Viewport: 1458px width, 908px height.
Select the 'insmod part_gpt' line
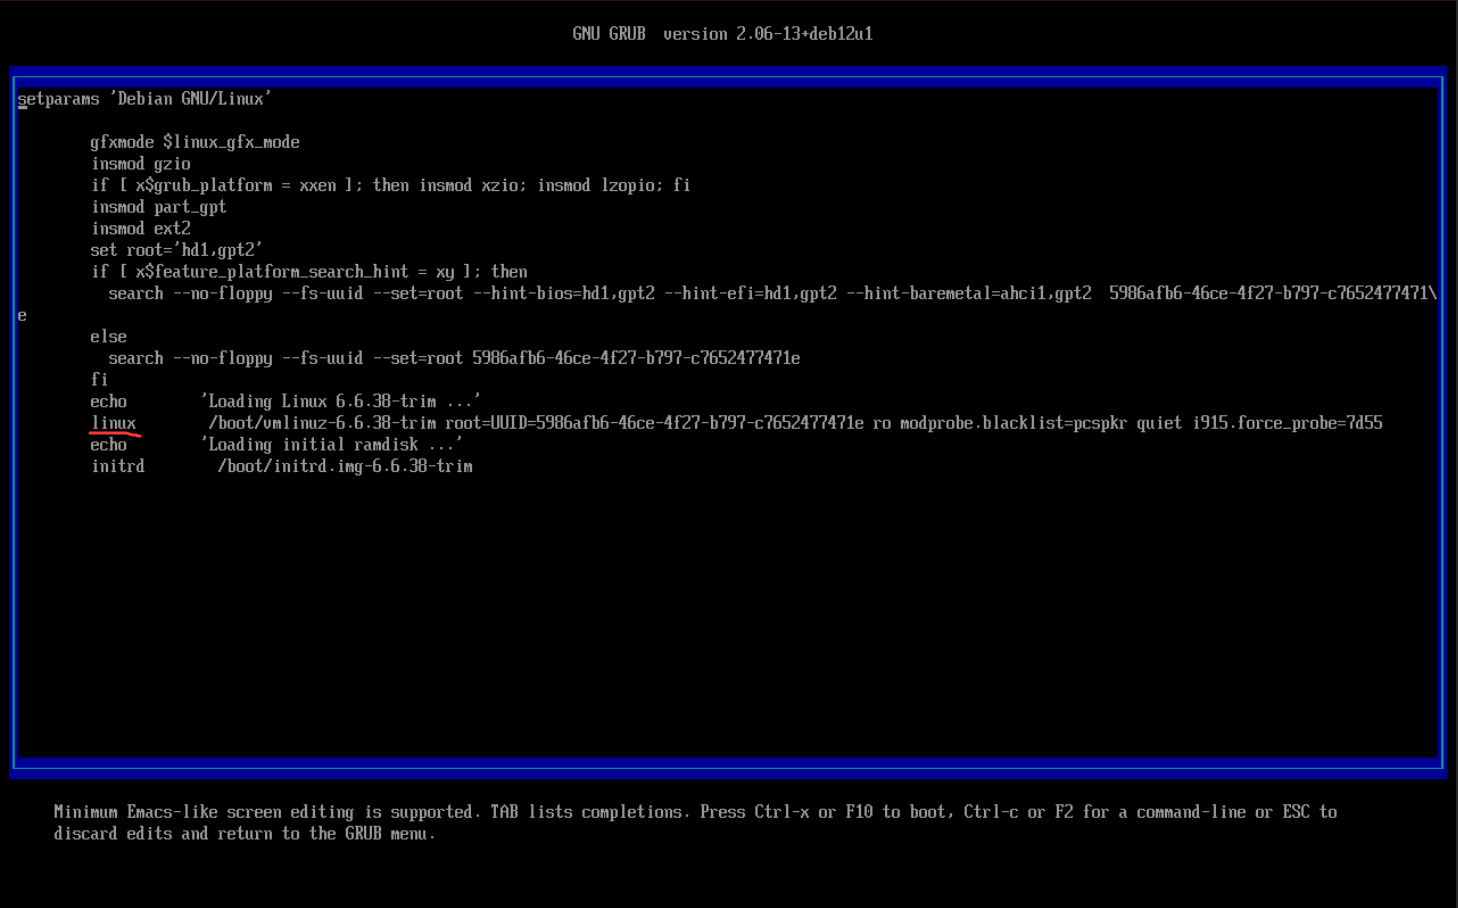[x=159, y=207]
